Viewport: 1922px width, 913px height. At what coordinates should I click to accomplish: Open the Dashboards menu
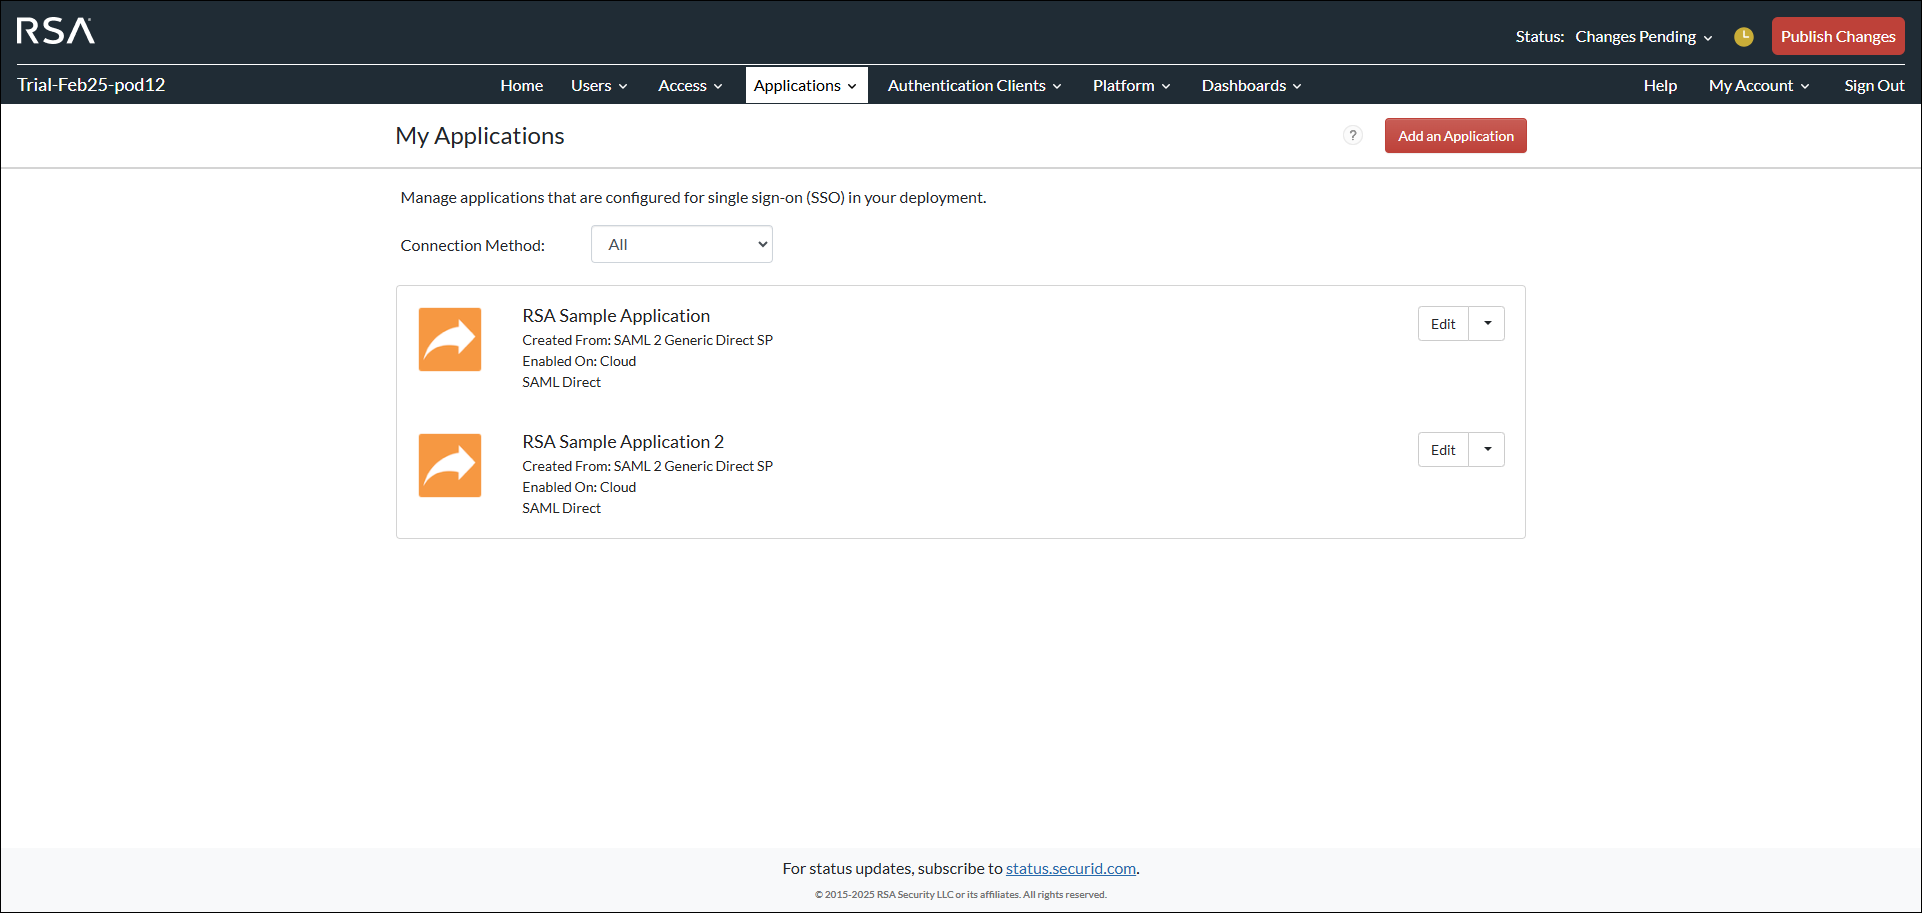point(1251,86)
